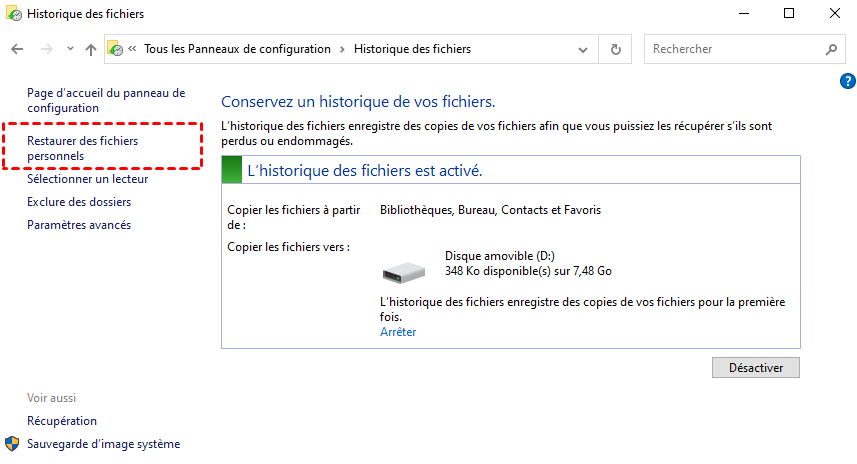Expand the breadcrumb arrow after Tous les Panneaux
This screenshot has width=857, height=464.
pos(342,49)
